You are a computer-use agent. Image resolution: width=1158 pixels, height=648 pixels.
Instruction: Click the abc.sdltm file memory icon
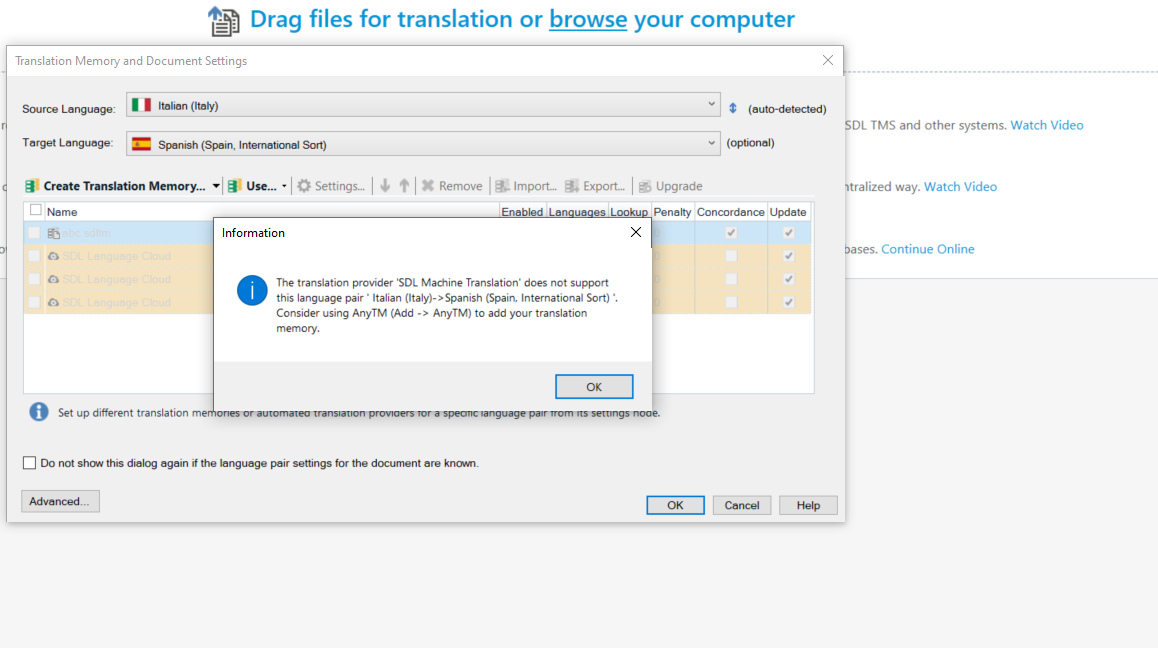pos(54,233)
